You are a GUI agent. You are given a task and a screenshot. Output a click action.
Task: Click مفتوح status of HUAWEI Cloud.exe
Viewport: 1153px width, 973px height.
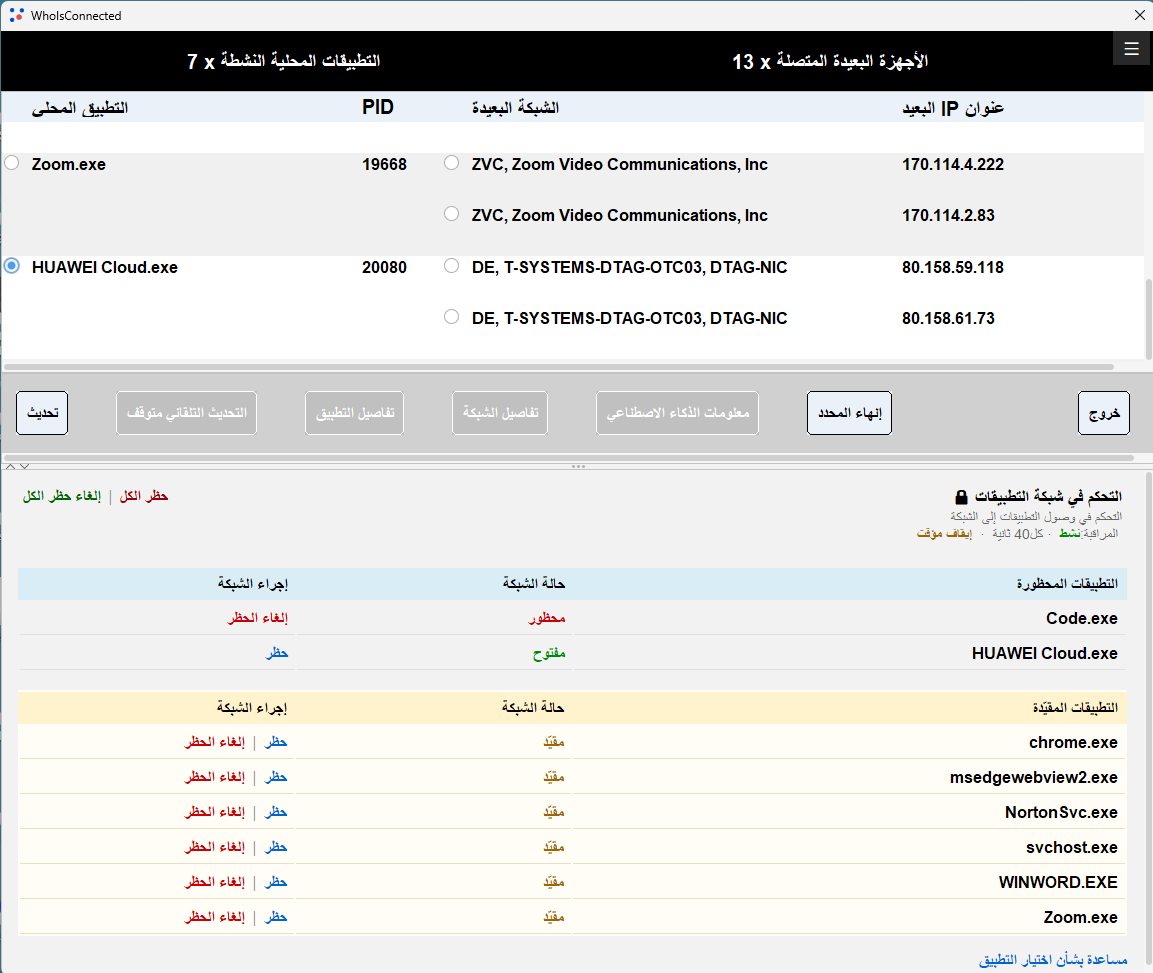tap(549, 653)
